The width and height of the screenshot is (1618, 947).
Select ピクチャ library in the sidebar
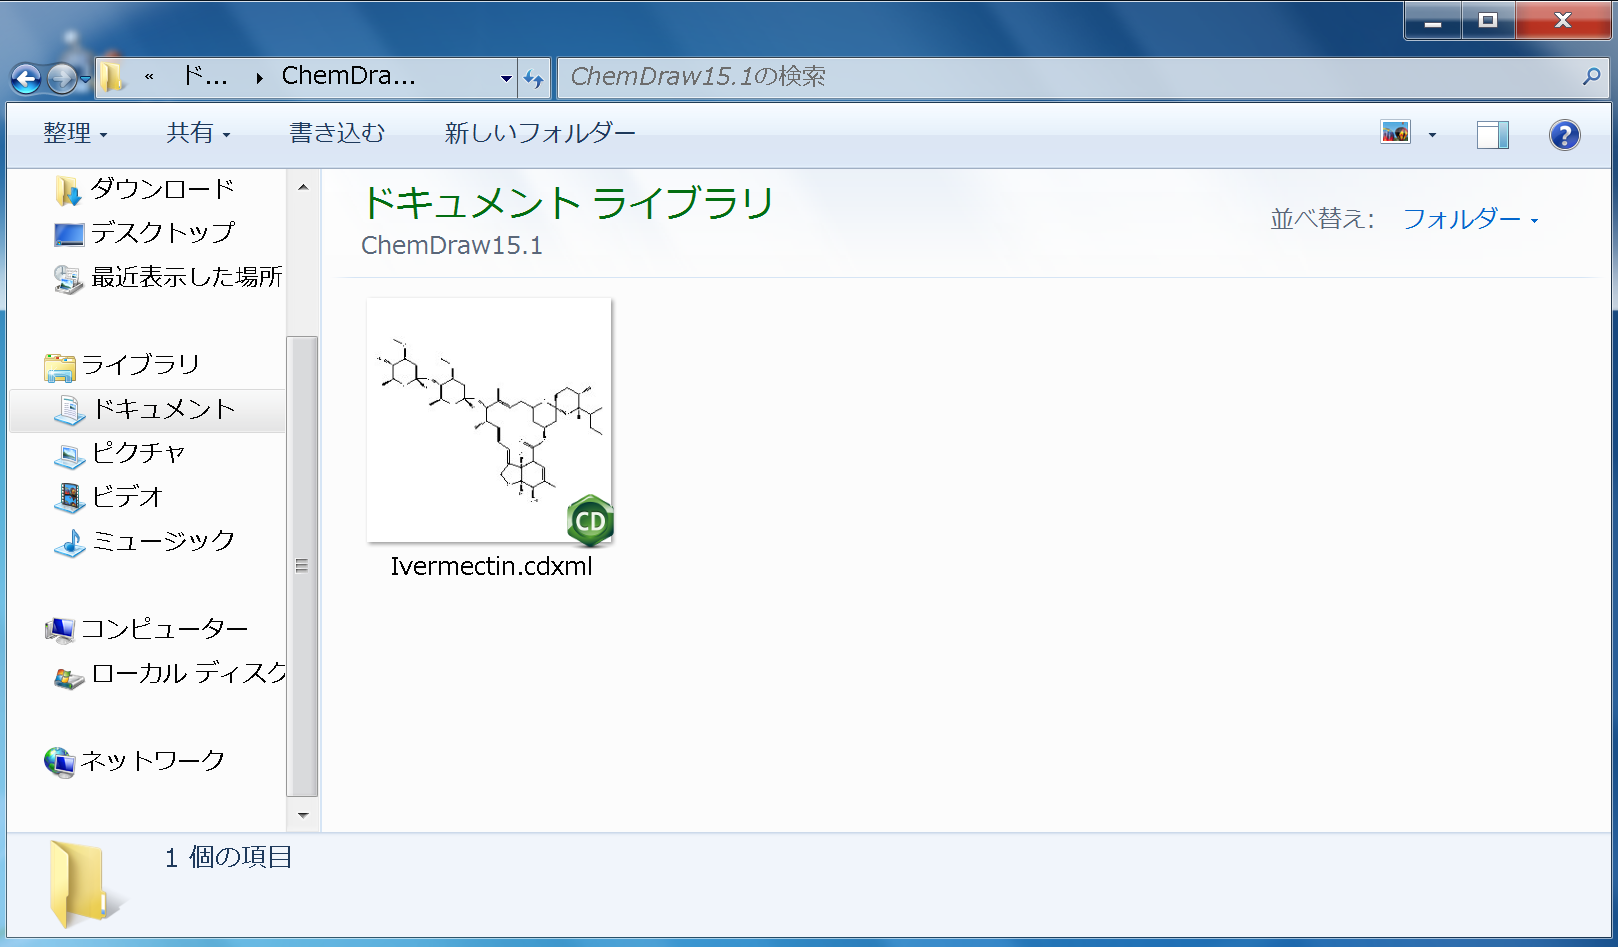(138, 453)
